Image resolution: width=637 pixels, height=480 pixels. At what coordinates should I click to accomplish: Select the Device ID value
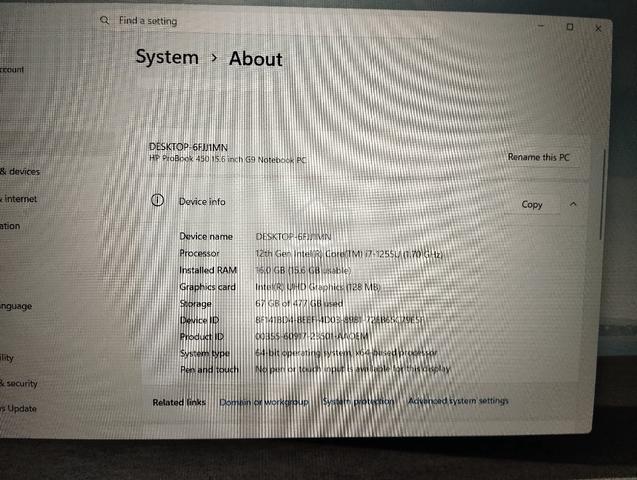[340, 320]
